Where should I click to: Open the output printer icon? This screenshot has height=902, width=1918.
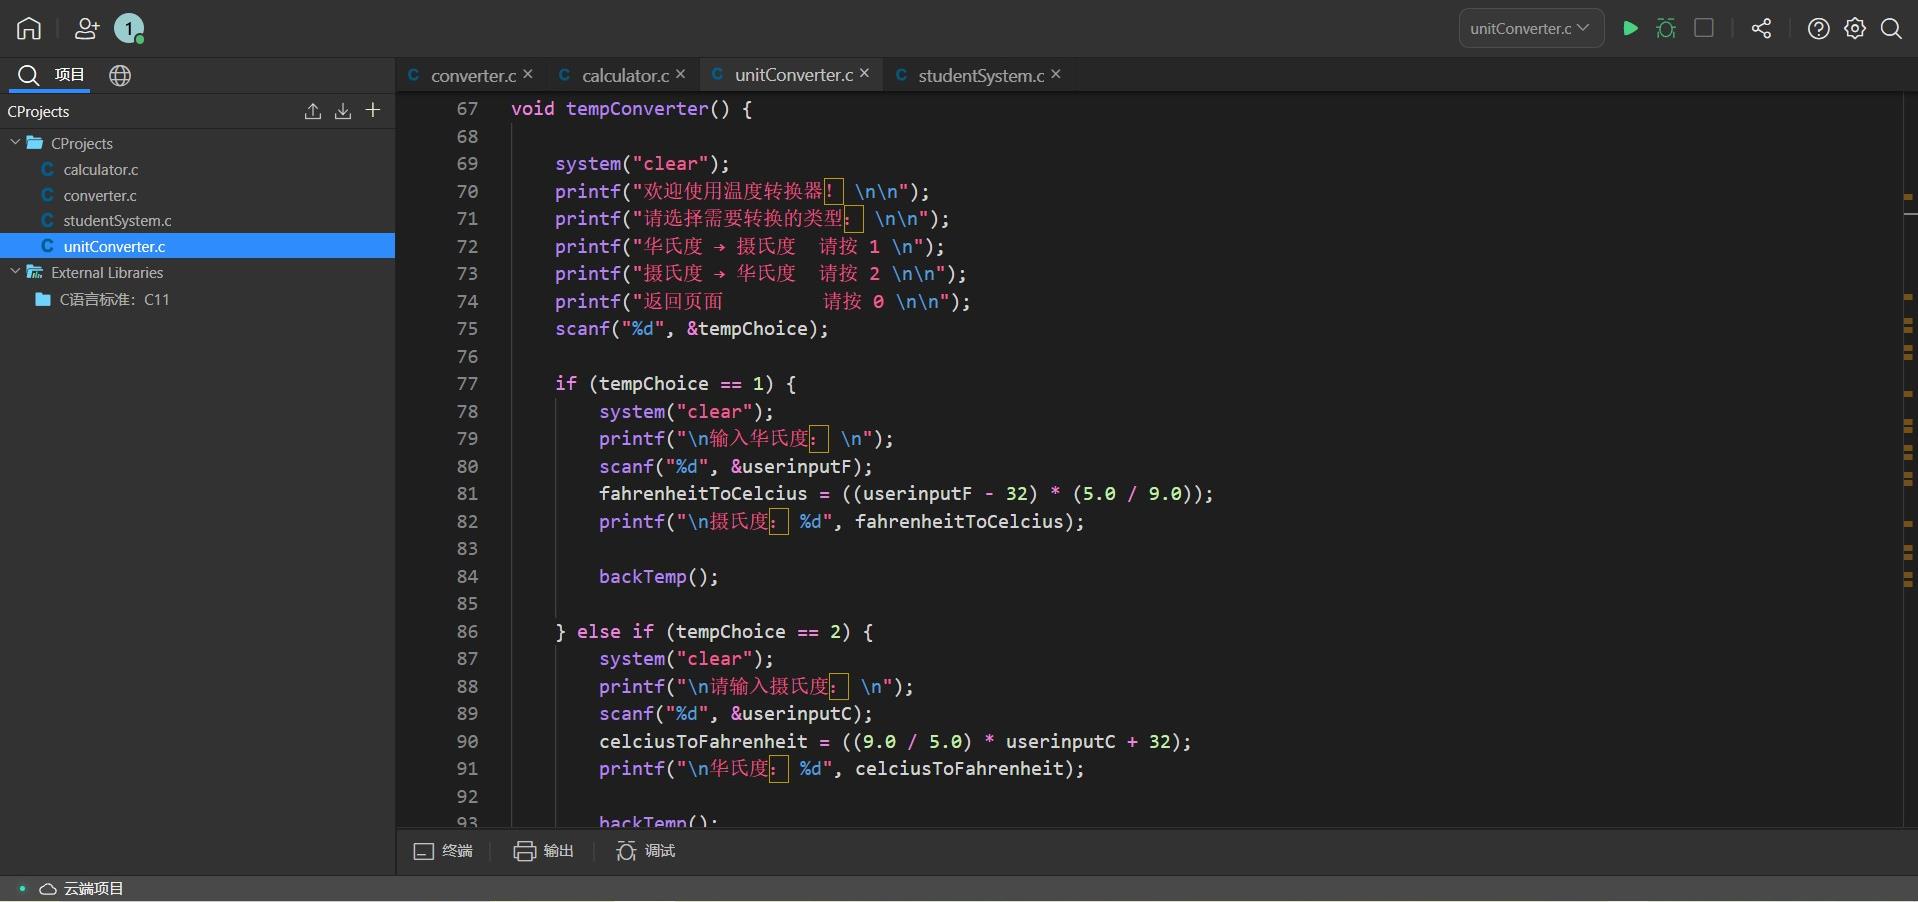click(525, 851)
